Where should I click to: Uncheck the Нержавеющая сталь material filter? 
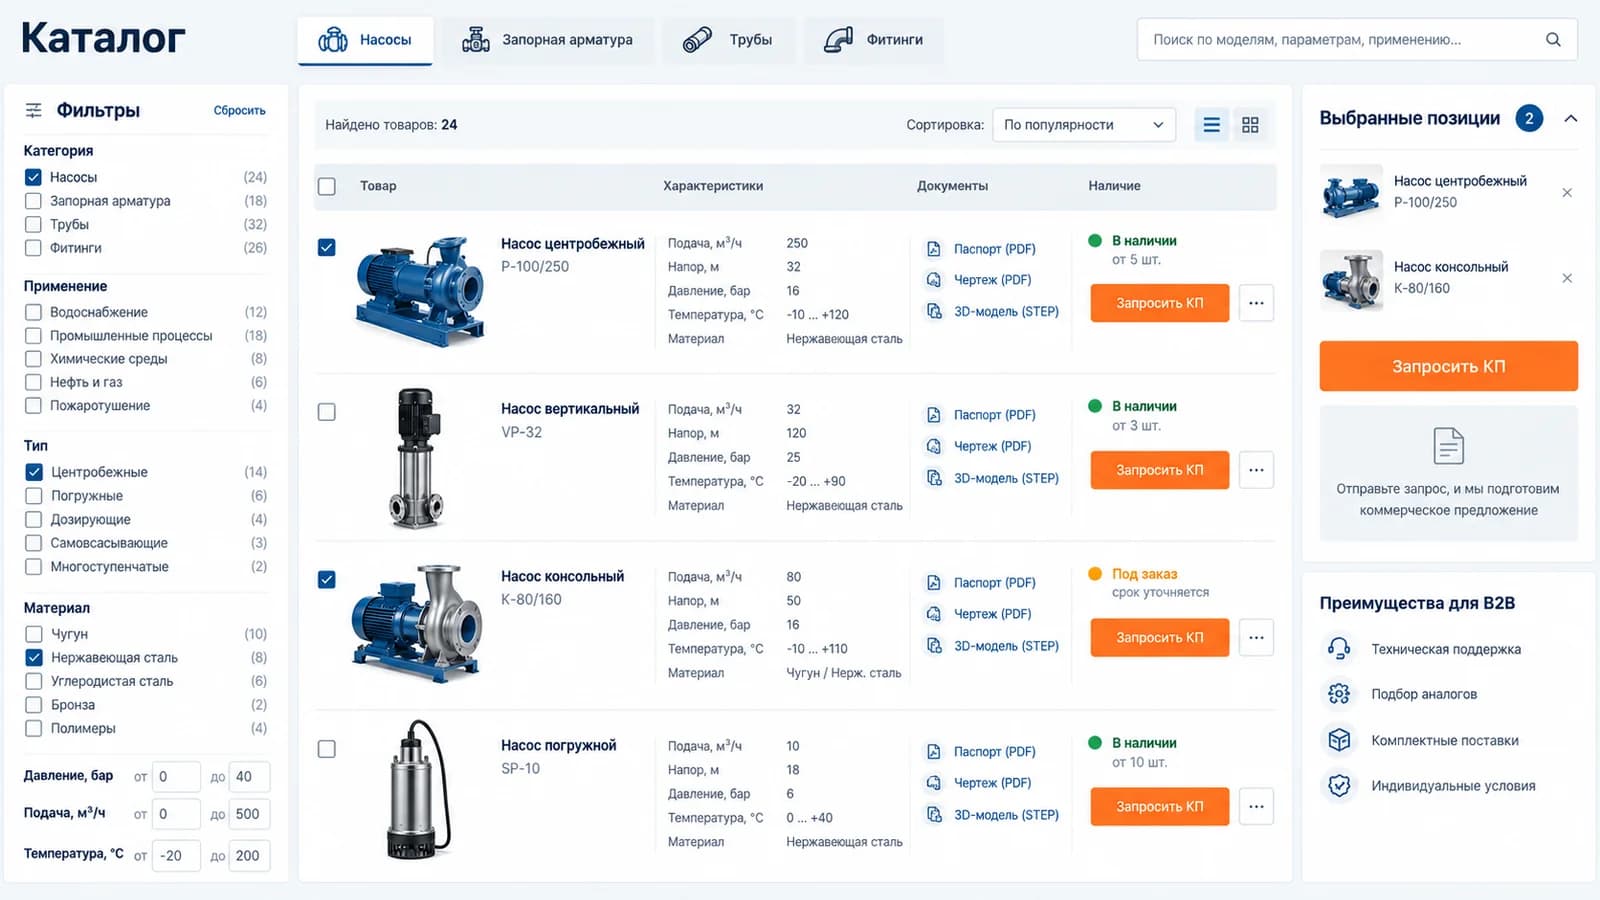pyautogui.click(x=33, y=658)
